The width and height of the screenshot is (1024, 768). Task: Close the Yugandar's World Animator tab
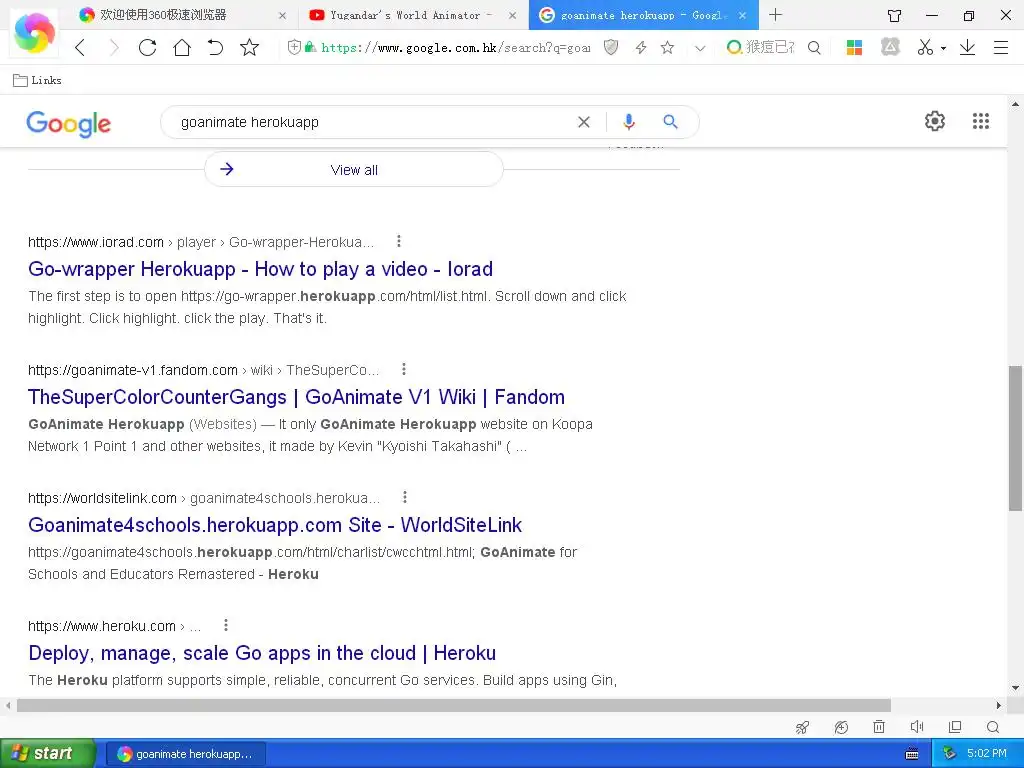pyautogui.click(x=513, y=15)
